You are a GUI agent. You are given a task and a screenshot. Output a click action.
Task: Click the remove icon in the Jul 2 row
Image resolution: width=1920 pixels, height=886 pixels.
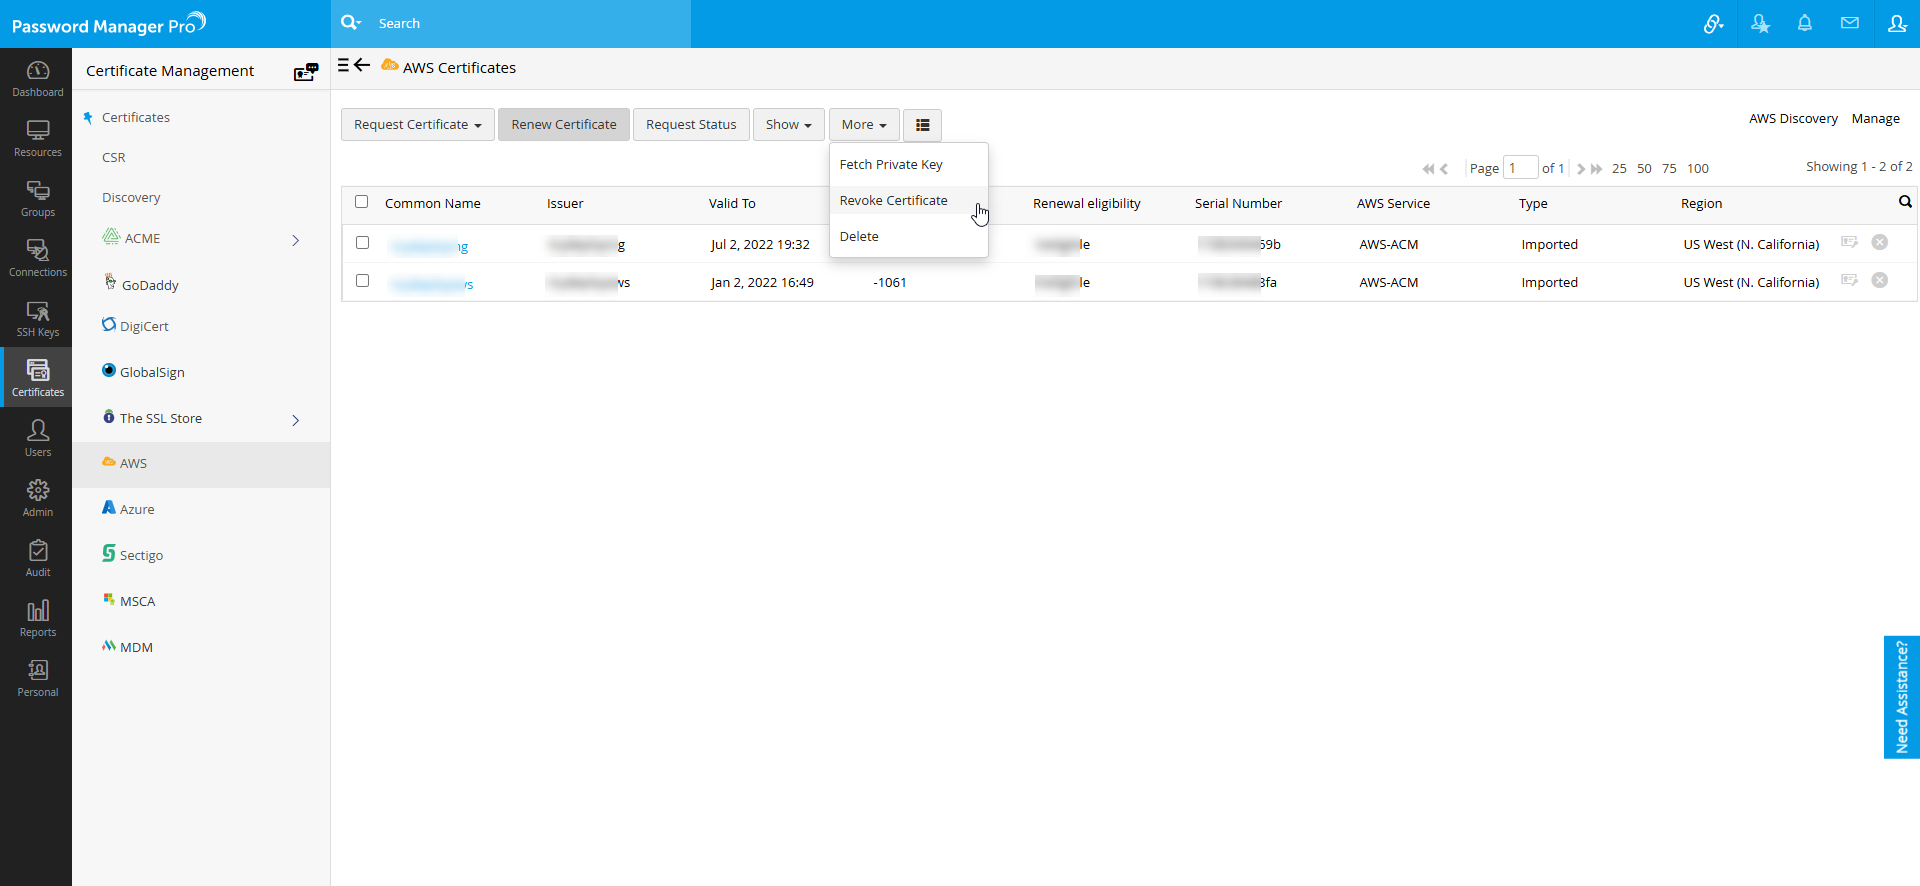(1880, 242)
